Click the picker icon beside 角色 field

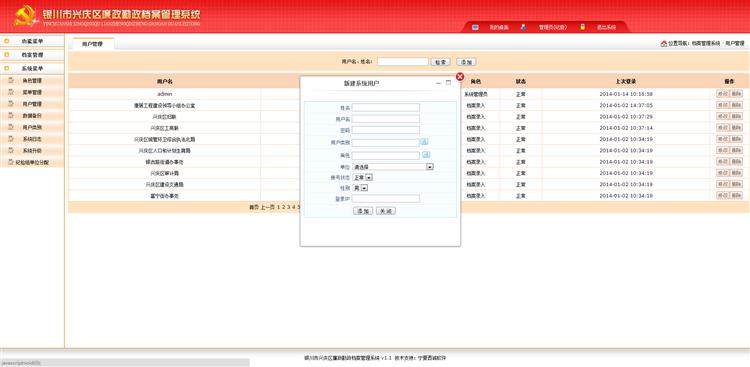tap(426, 155)
